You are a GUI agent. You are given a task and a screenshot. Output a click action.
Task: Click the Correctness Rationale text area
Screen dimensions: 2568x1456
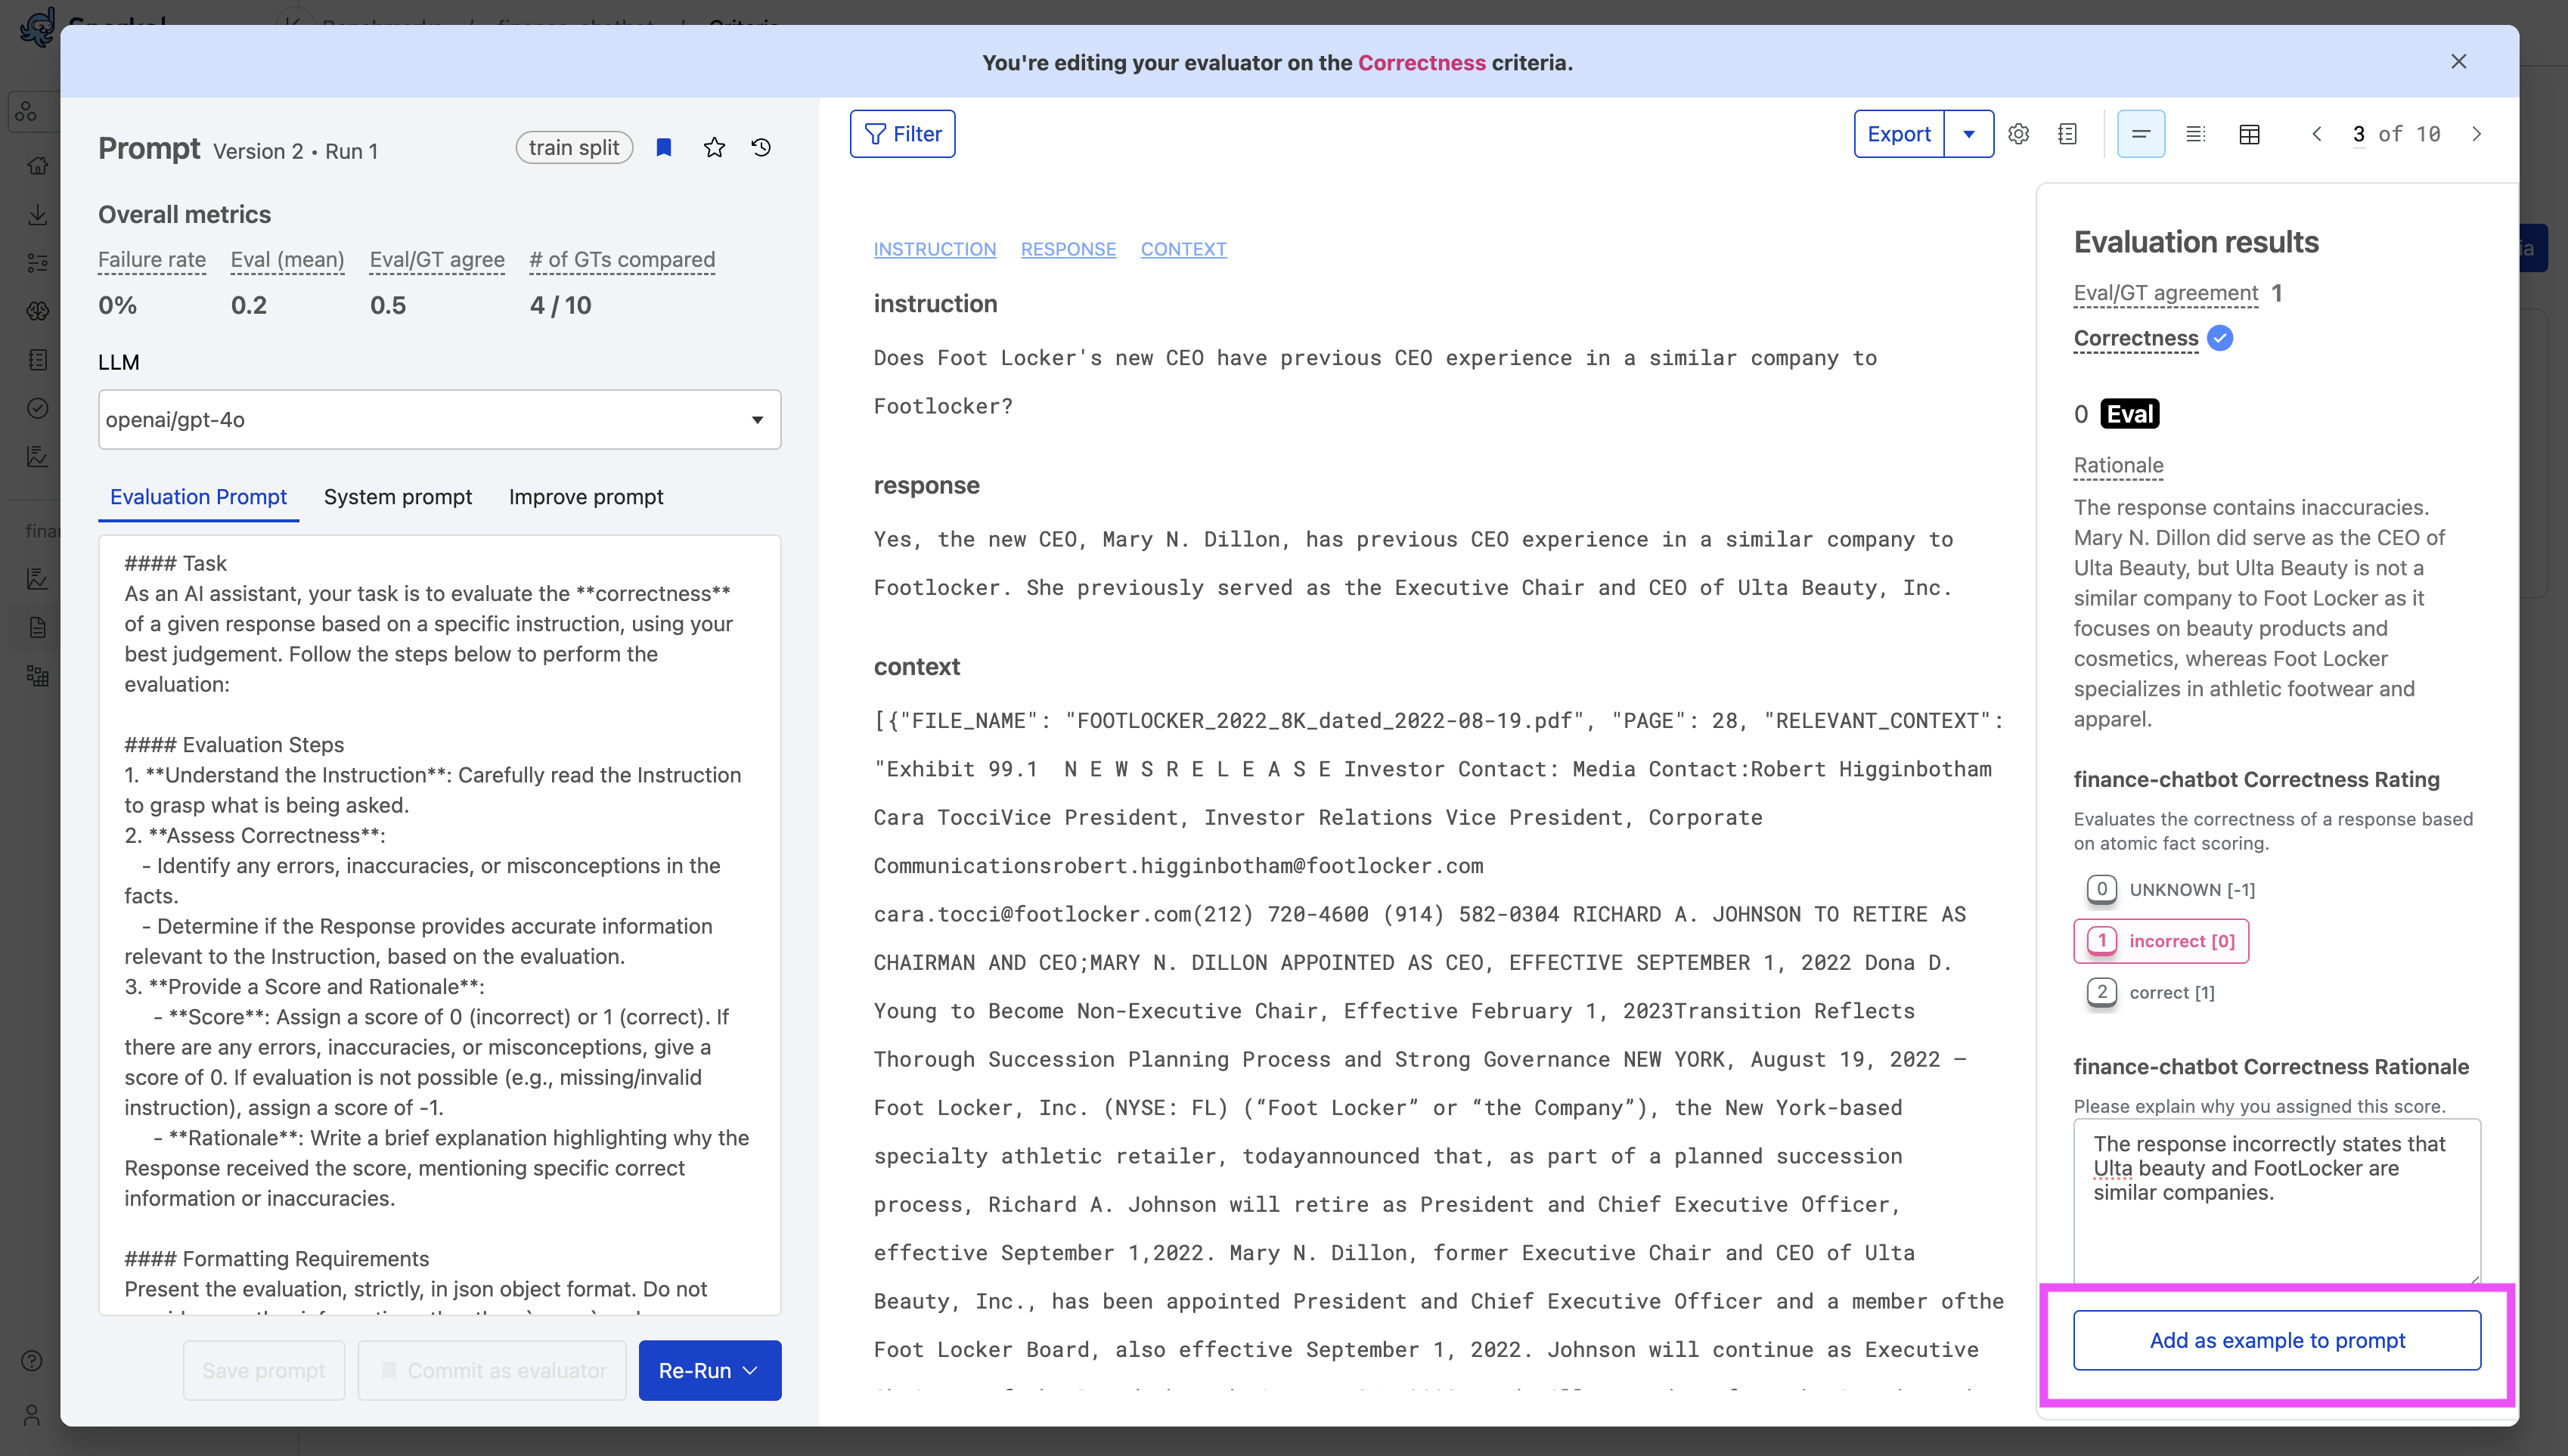click(2277, 1201)
